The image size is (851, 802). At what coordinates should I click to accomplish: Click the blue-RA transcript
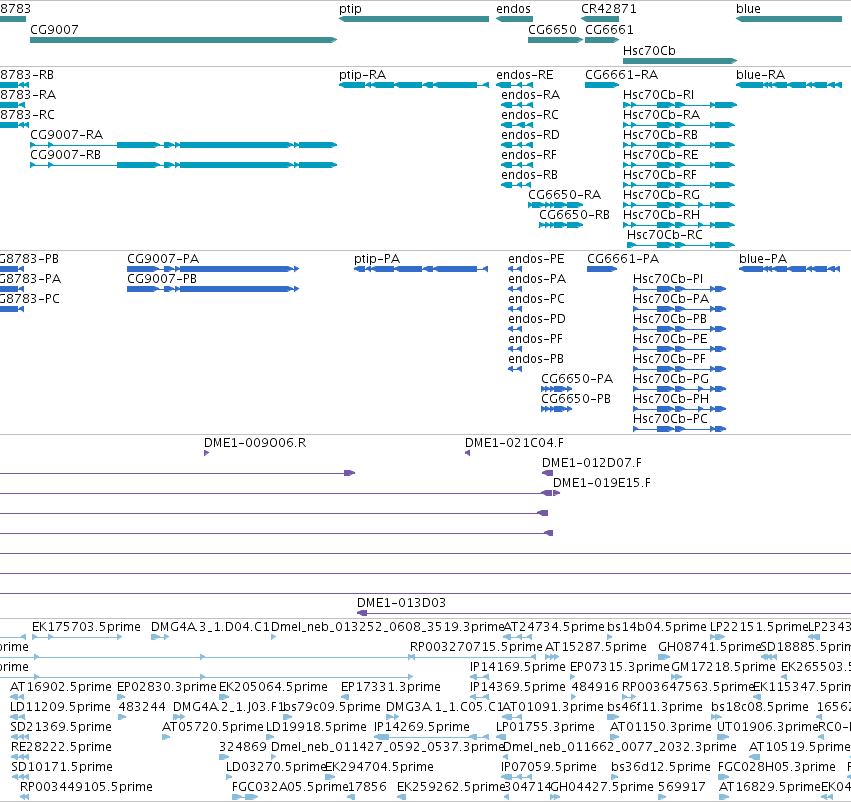[789, 85]
